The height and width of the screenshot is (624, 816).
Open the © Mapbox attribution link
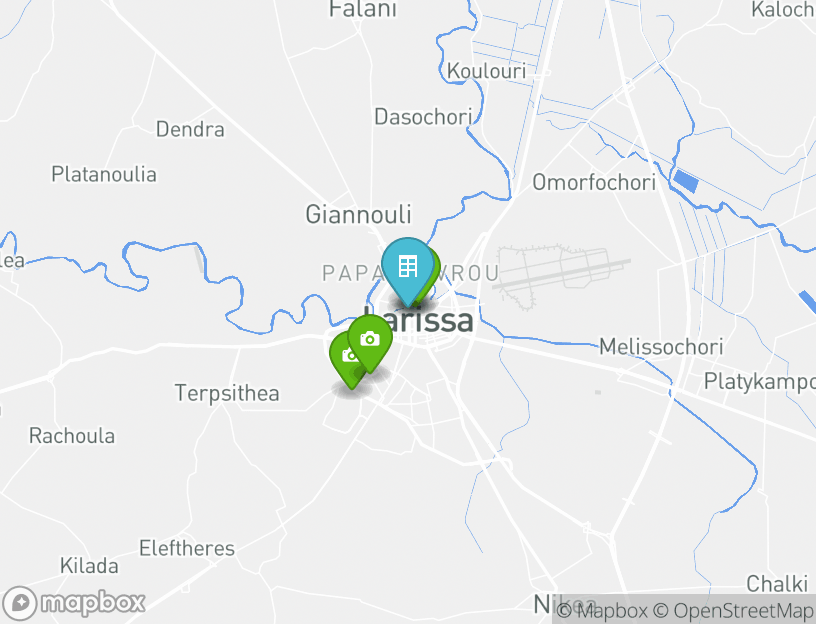click(x=602, y=610)
